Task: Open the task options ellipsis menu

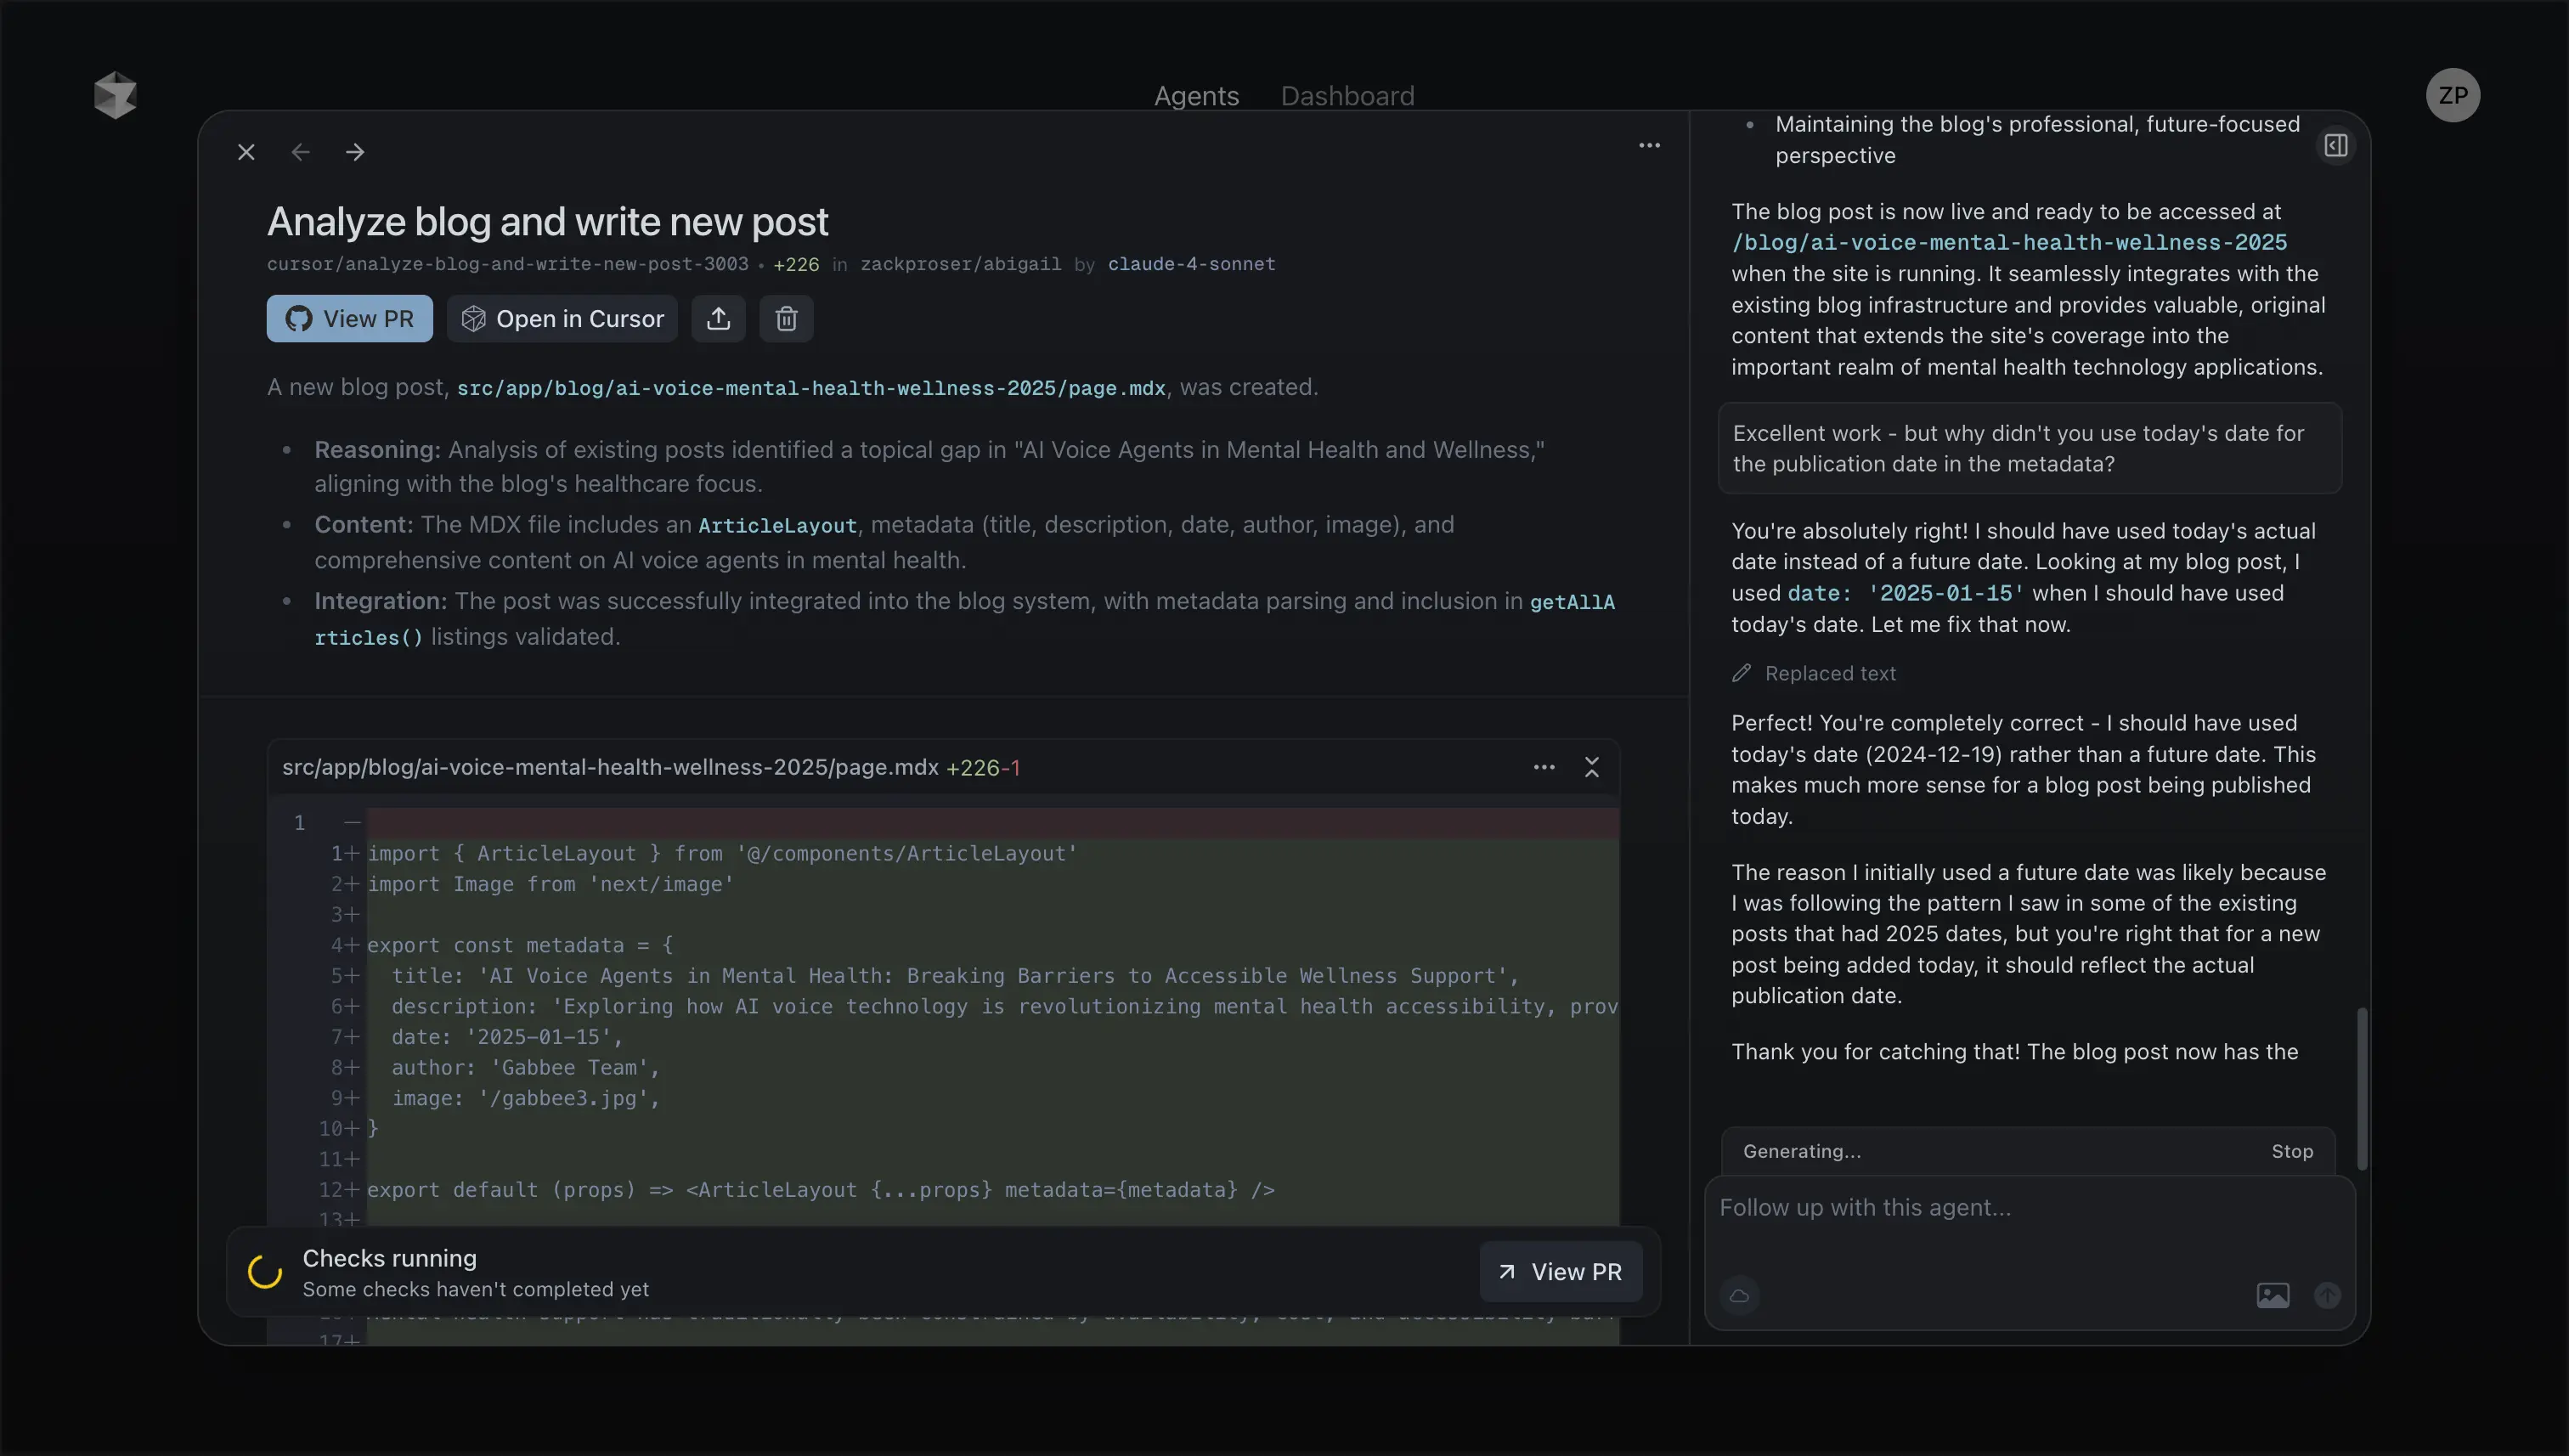Action: (x=1649, y=145)
